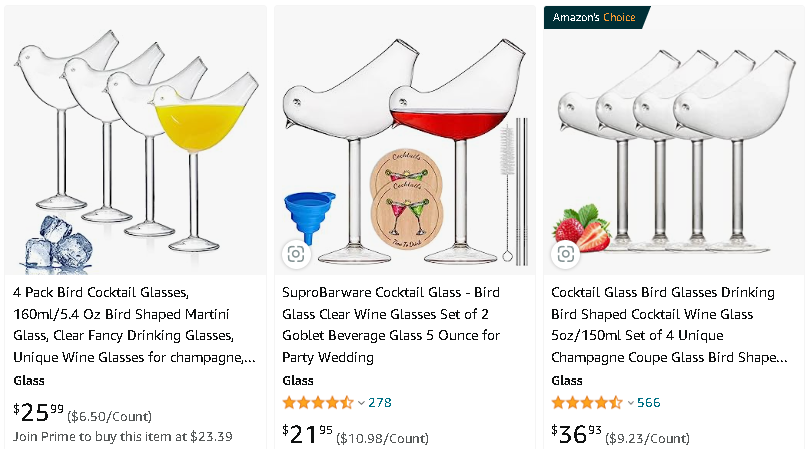809x449 pixels.
Task: Open the Cocktail Glass Bird Glasses Drinking title
Action: (x=664, y=324)
